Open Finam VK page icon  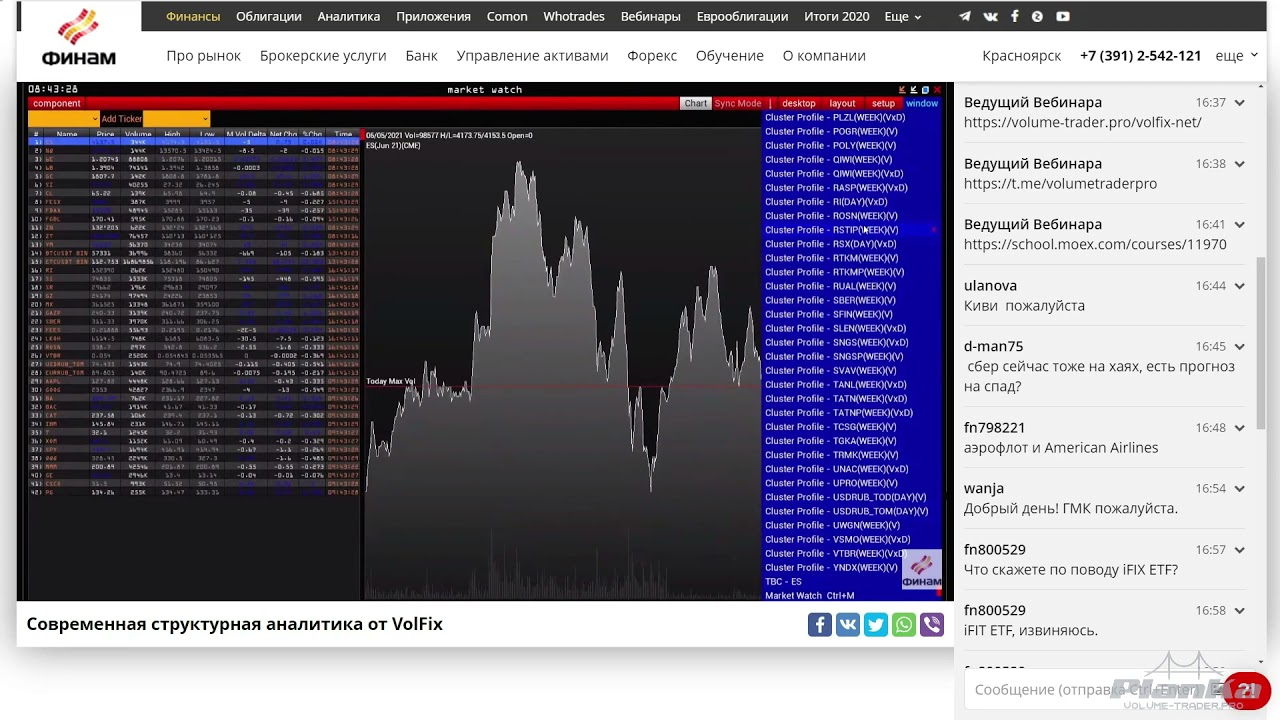pyautogui.click(x=990, y=16)
